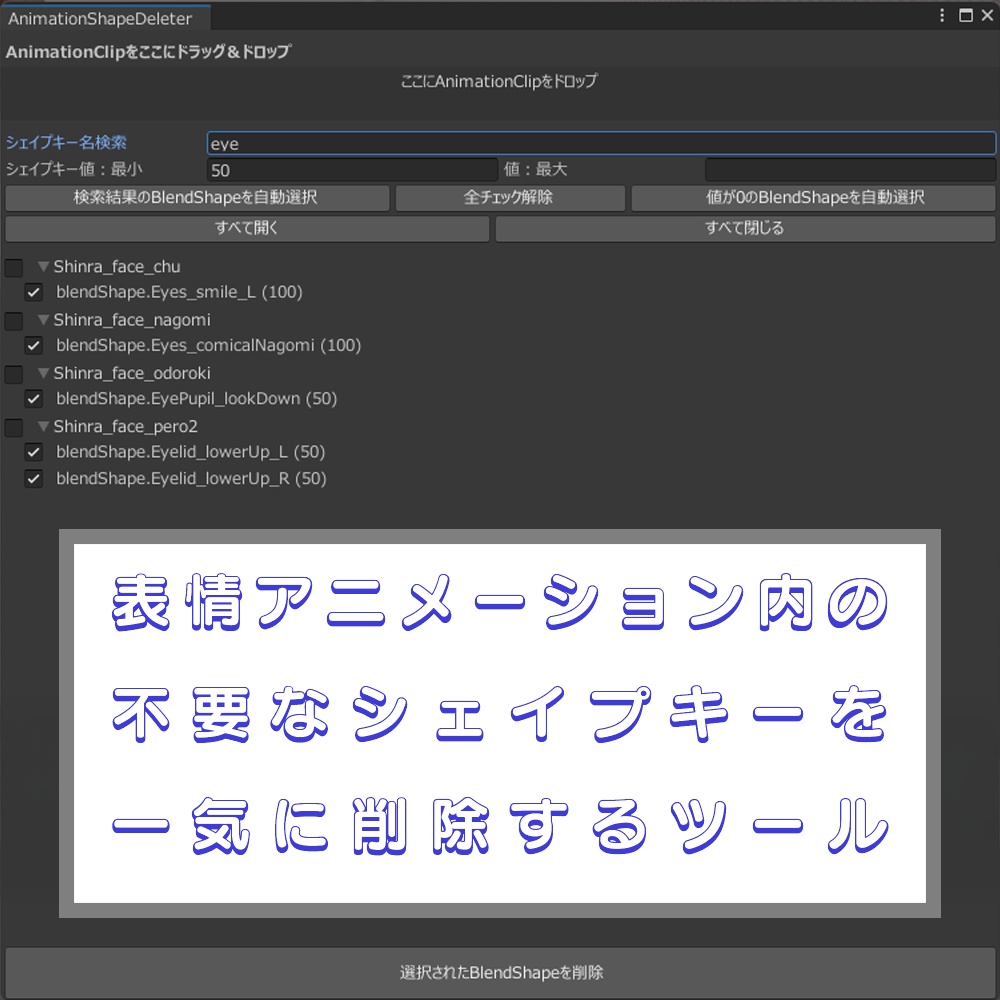Toggle the Shinra_face_chu group checkbox
This screenshot has height=1000, width=1000.
coord(14,267)
